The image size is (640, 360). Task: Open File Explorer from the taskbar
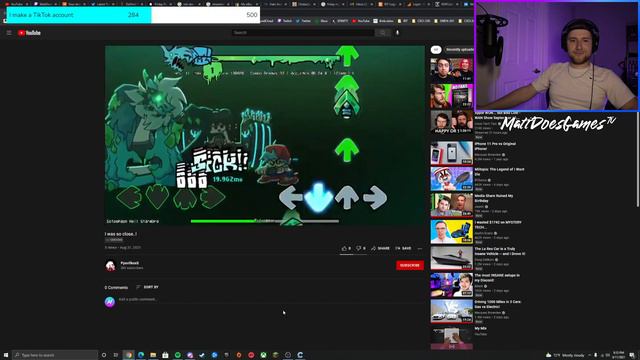point(153,355)
